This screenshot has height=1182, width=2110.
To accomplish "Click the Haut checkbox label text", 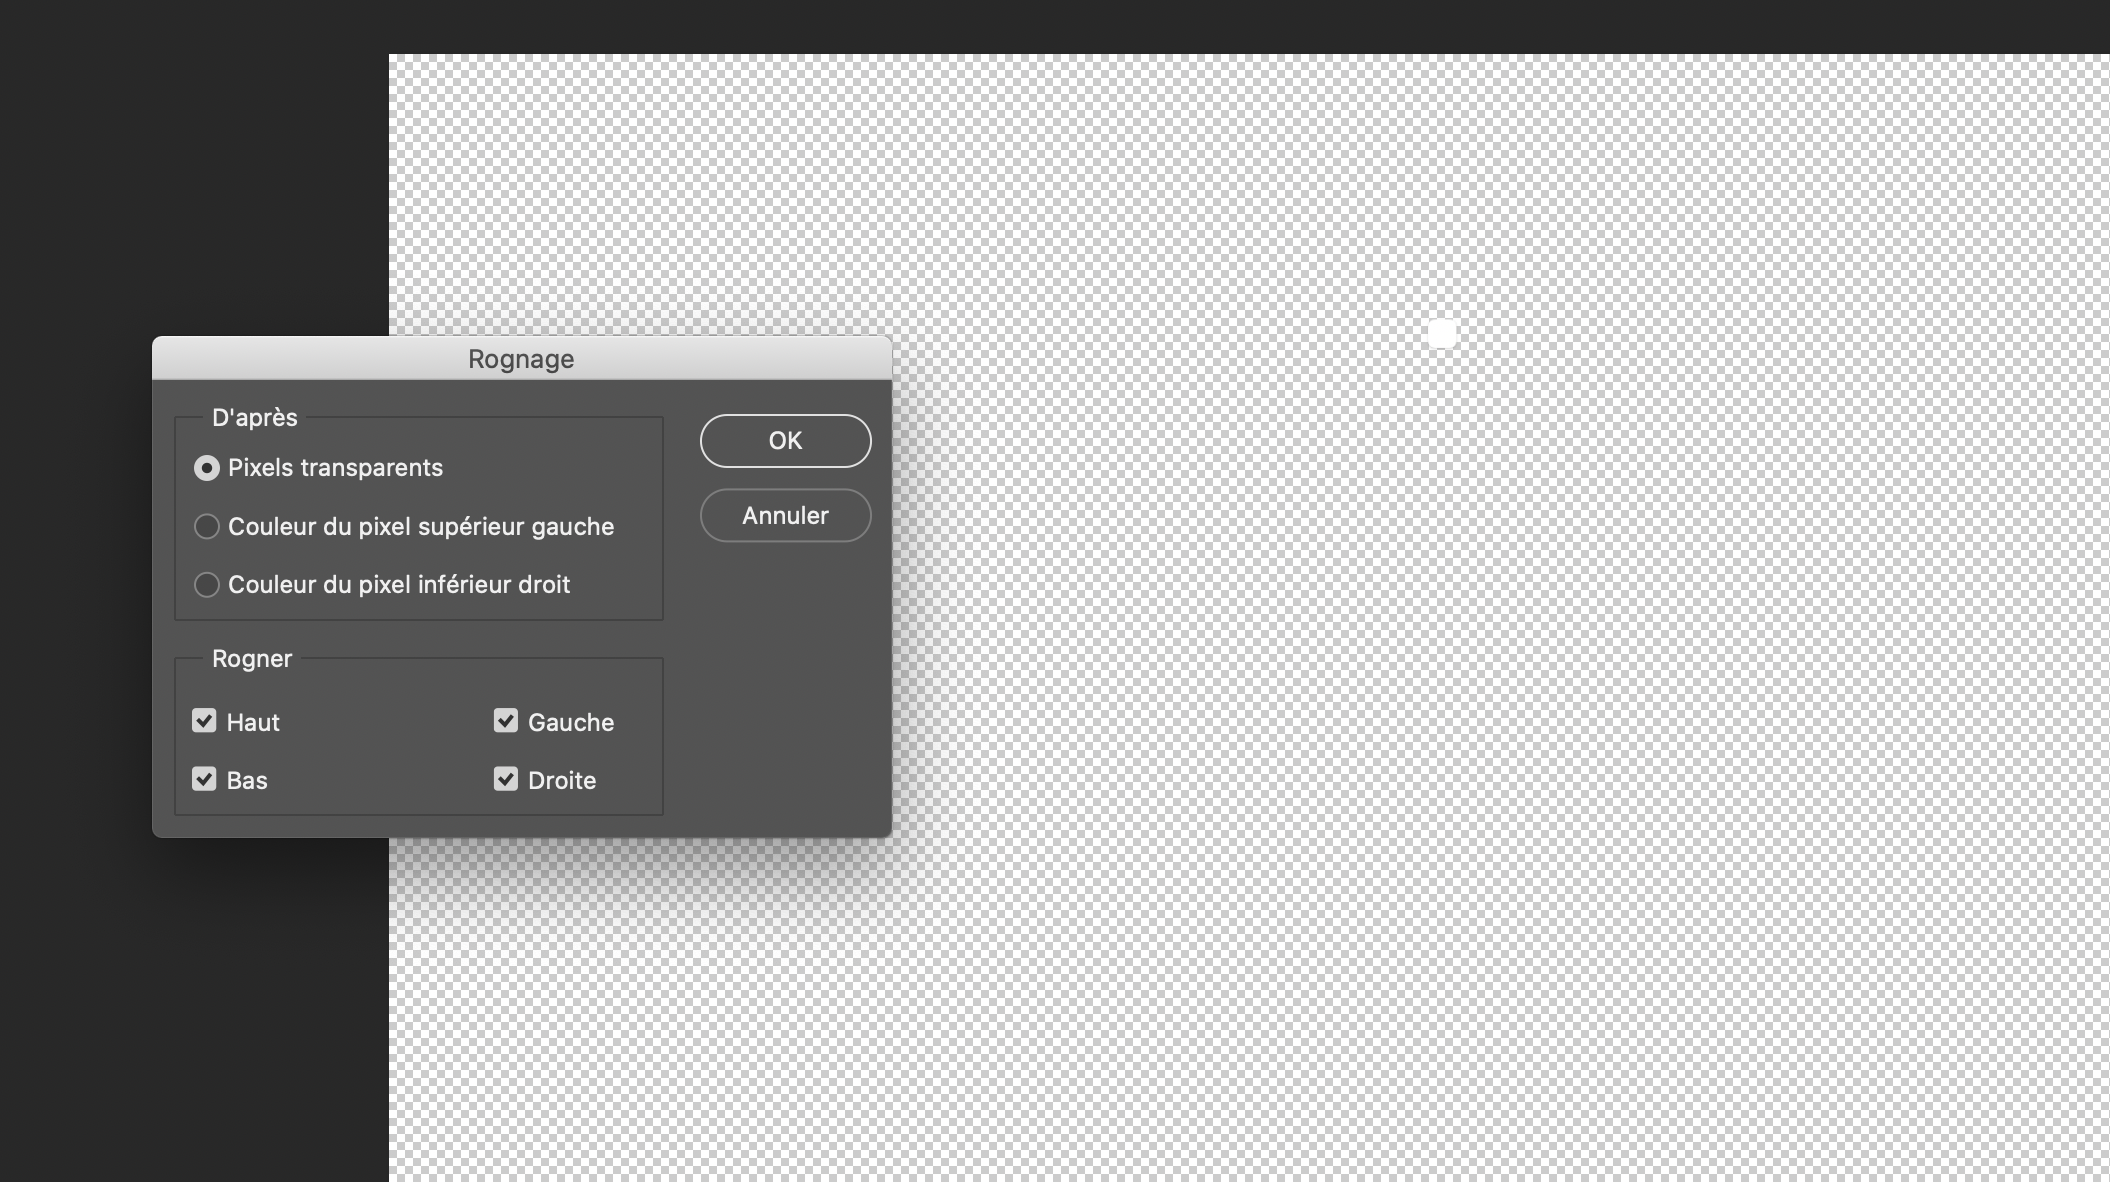I will tap(252, 721).
